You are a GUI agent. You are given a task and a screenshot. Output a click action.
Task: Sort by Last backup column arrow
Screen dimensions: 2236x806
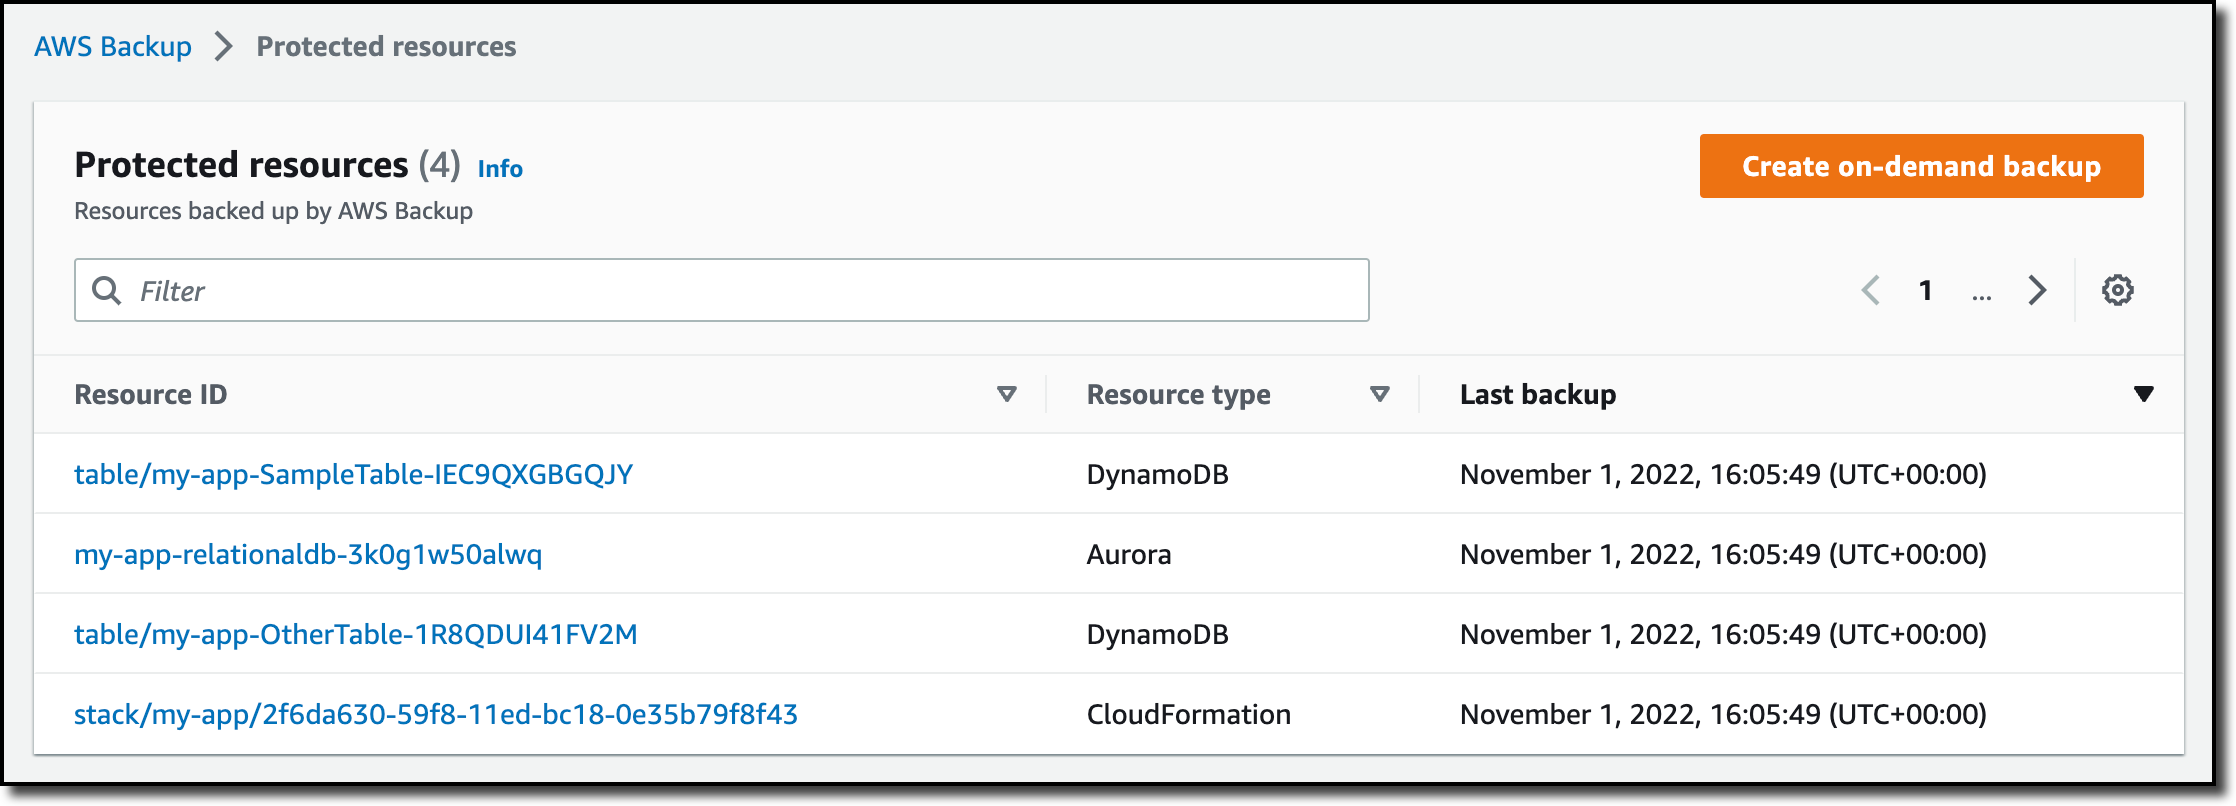pos(2143,394)
